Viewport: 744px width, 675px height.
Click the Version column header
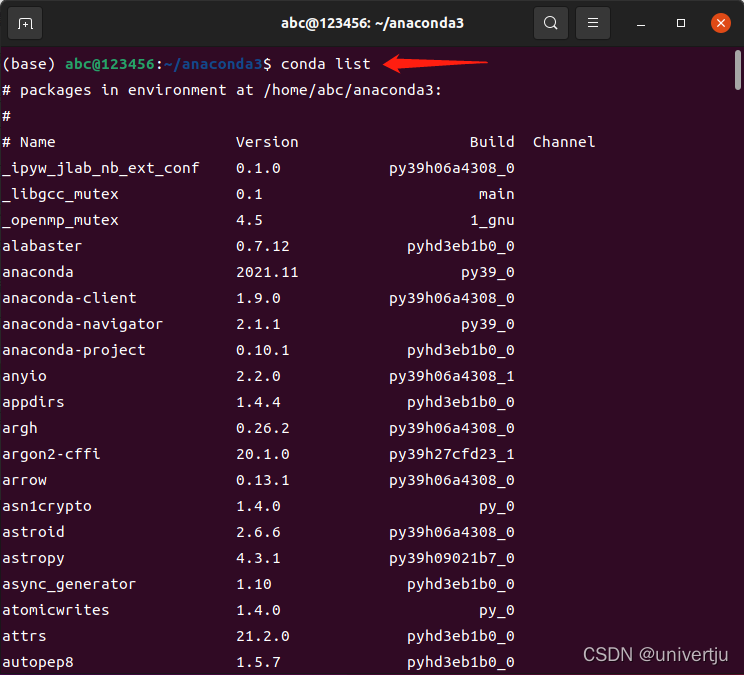point(267,142)
